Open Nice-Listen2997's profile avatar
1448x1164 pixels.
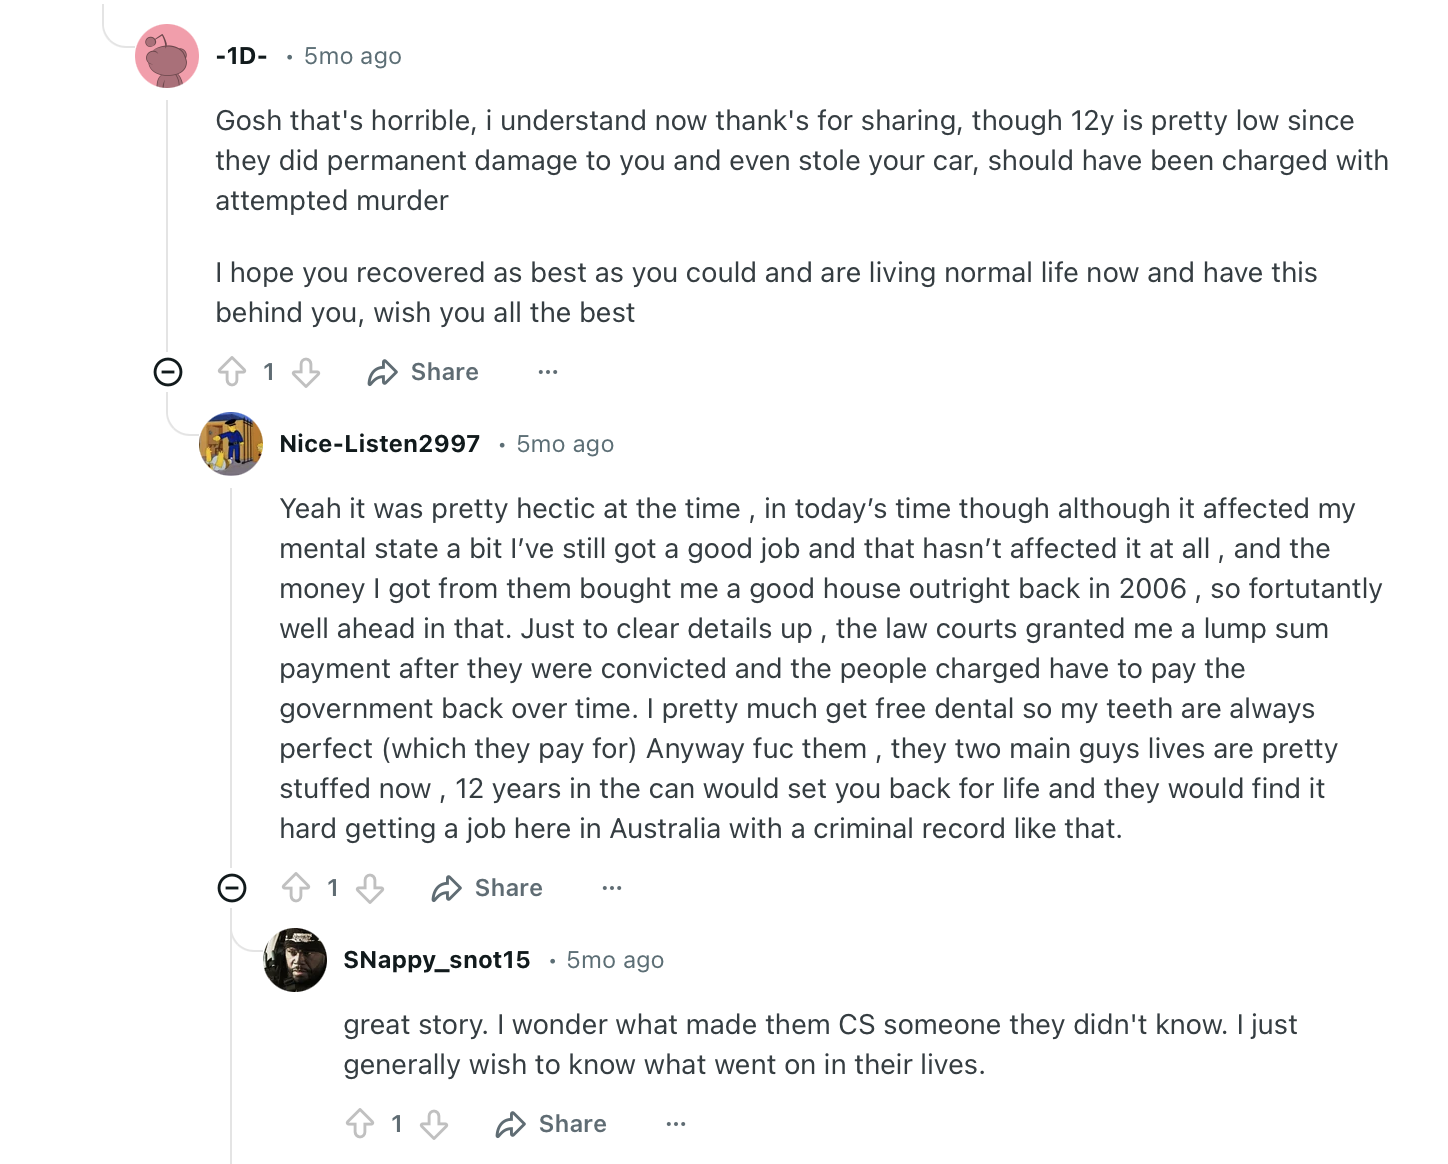[x=231, y=444]
